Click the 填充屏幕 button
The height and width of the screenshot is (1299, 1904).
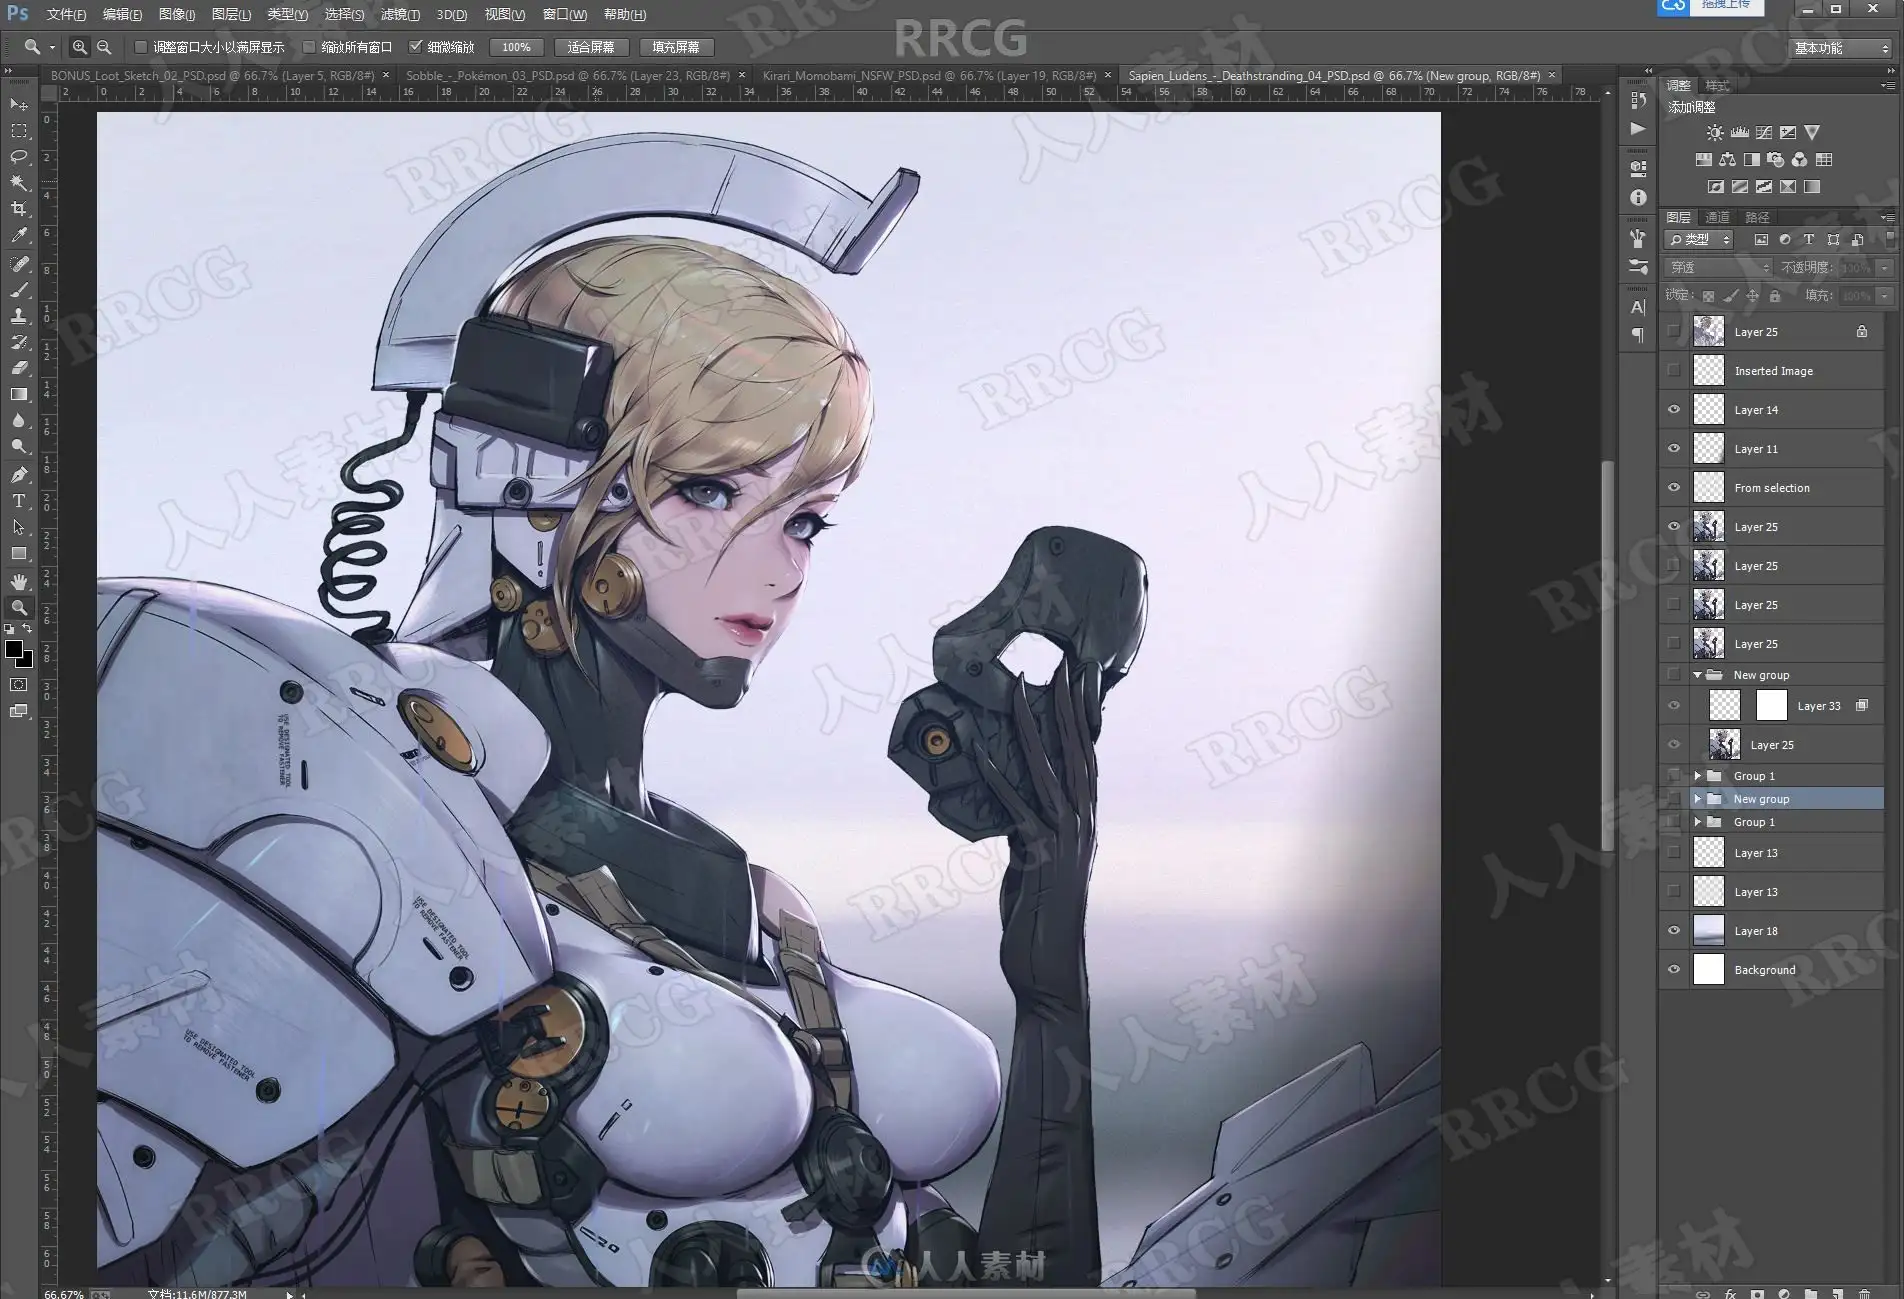click(x=676, y=47)
